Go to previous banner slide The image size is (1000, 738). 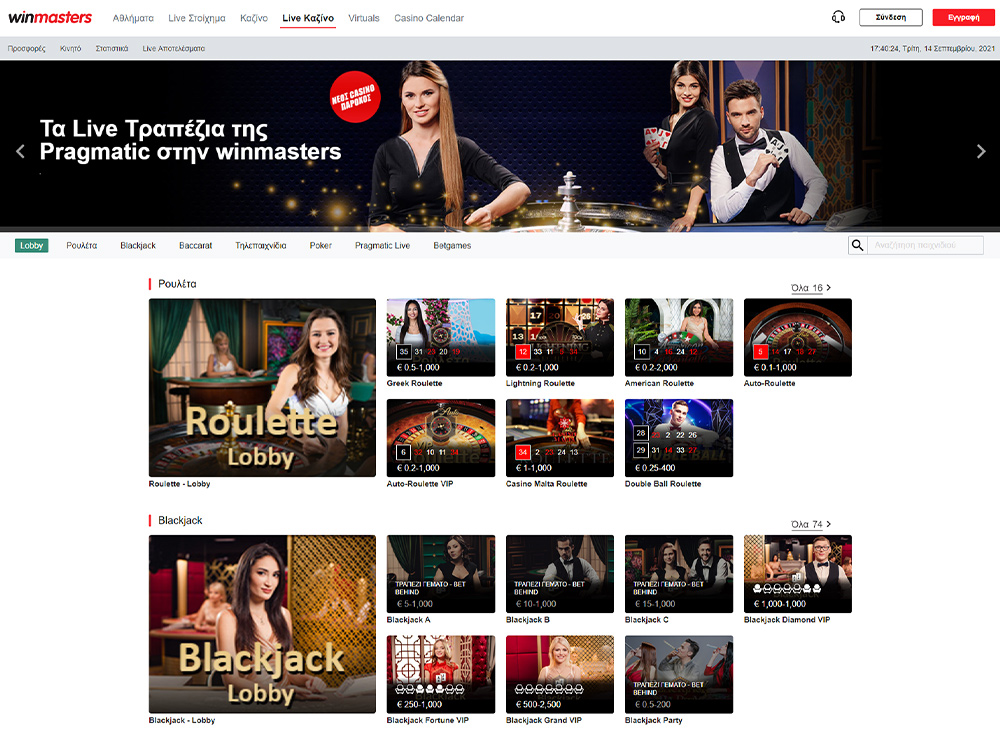(x=20, y=151)
